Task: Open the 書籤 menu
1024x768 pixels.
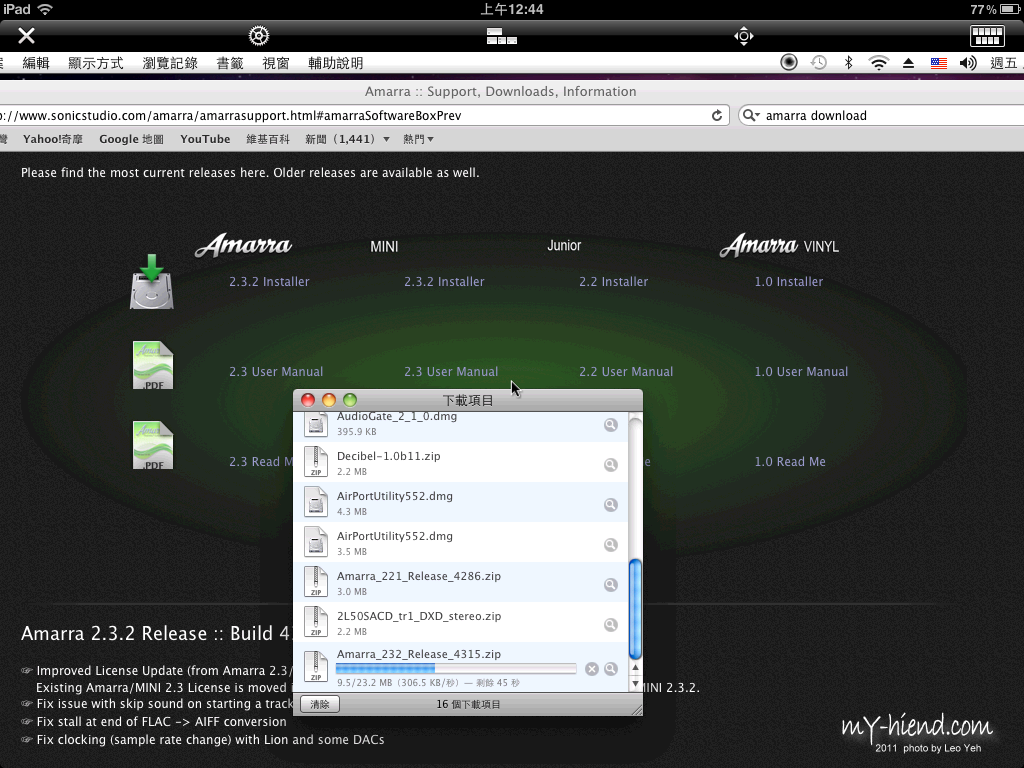Action: 230,63
